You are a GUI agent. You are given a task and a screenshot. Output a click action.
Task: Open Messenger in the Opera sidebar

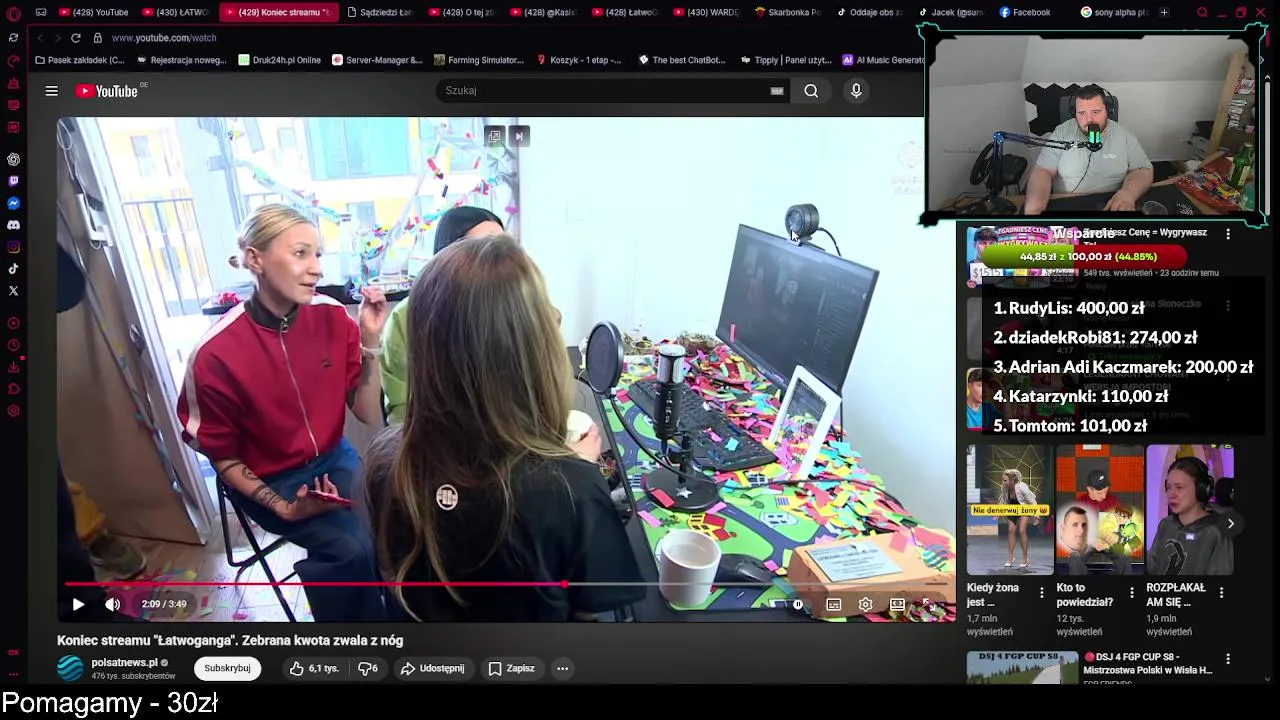[13, 203]
